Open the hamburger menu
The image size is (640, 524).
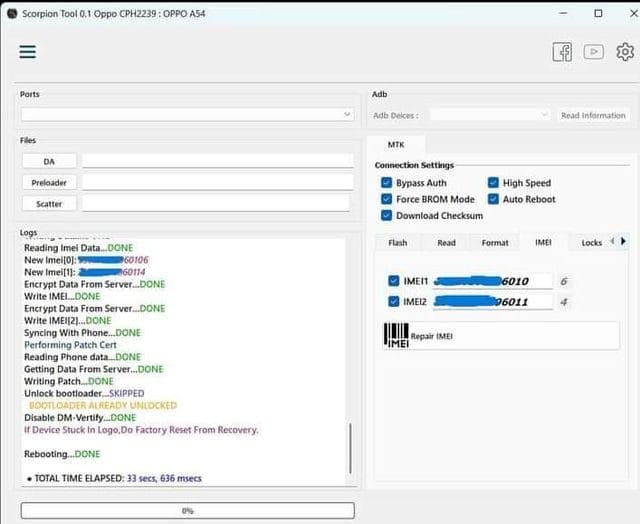point(28,52)
